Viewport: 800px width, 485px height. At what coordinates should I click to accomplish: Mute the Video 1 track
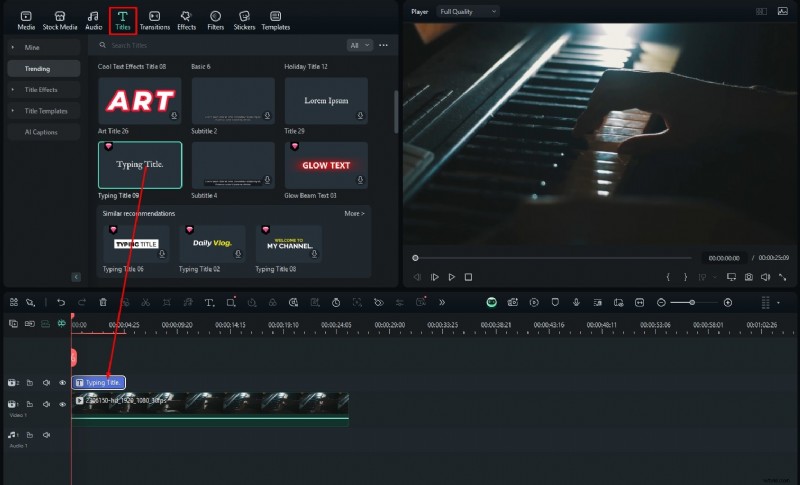(x=46, y=402)
